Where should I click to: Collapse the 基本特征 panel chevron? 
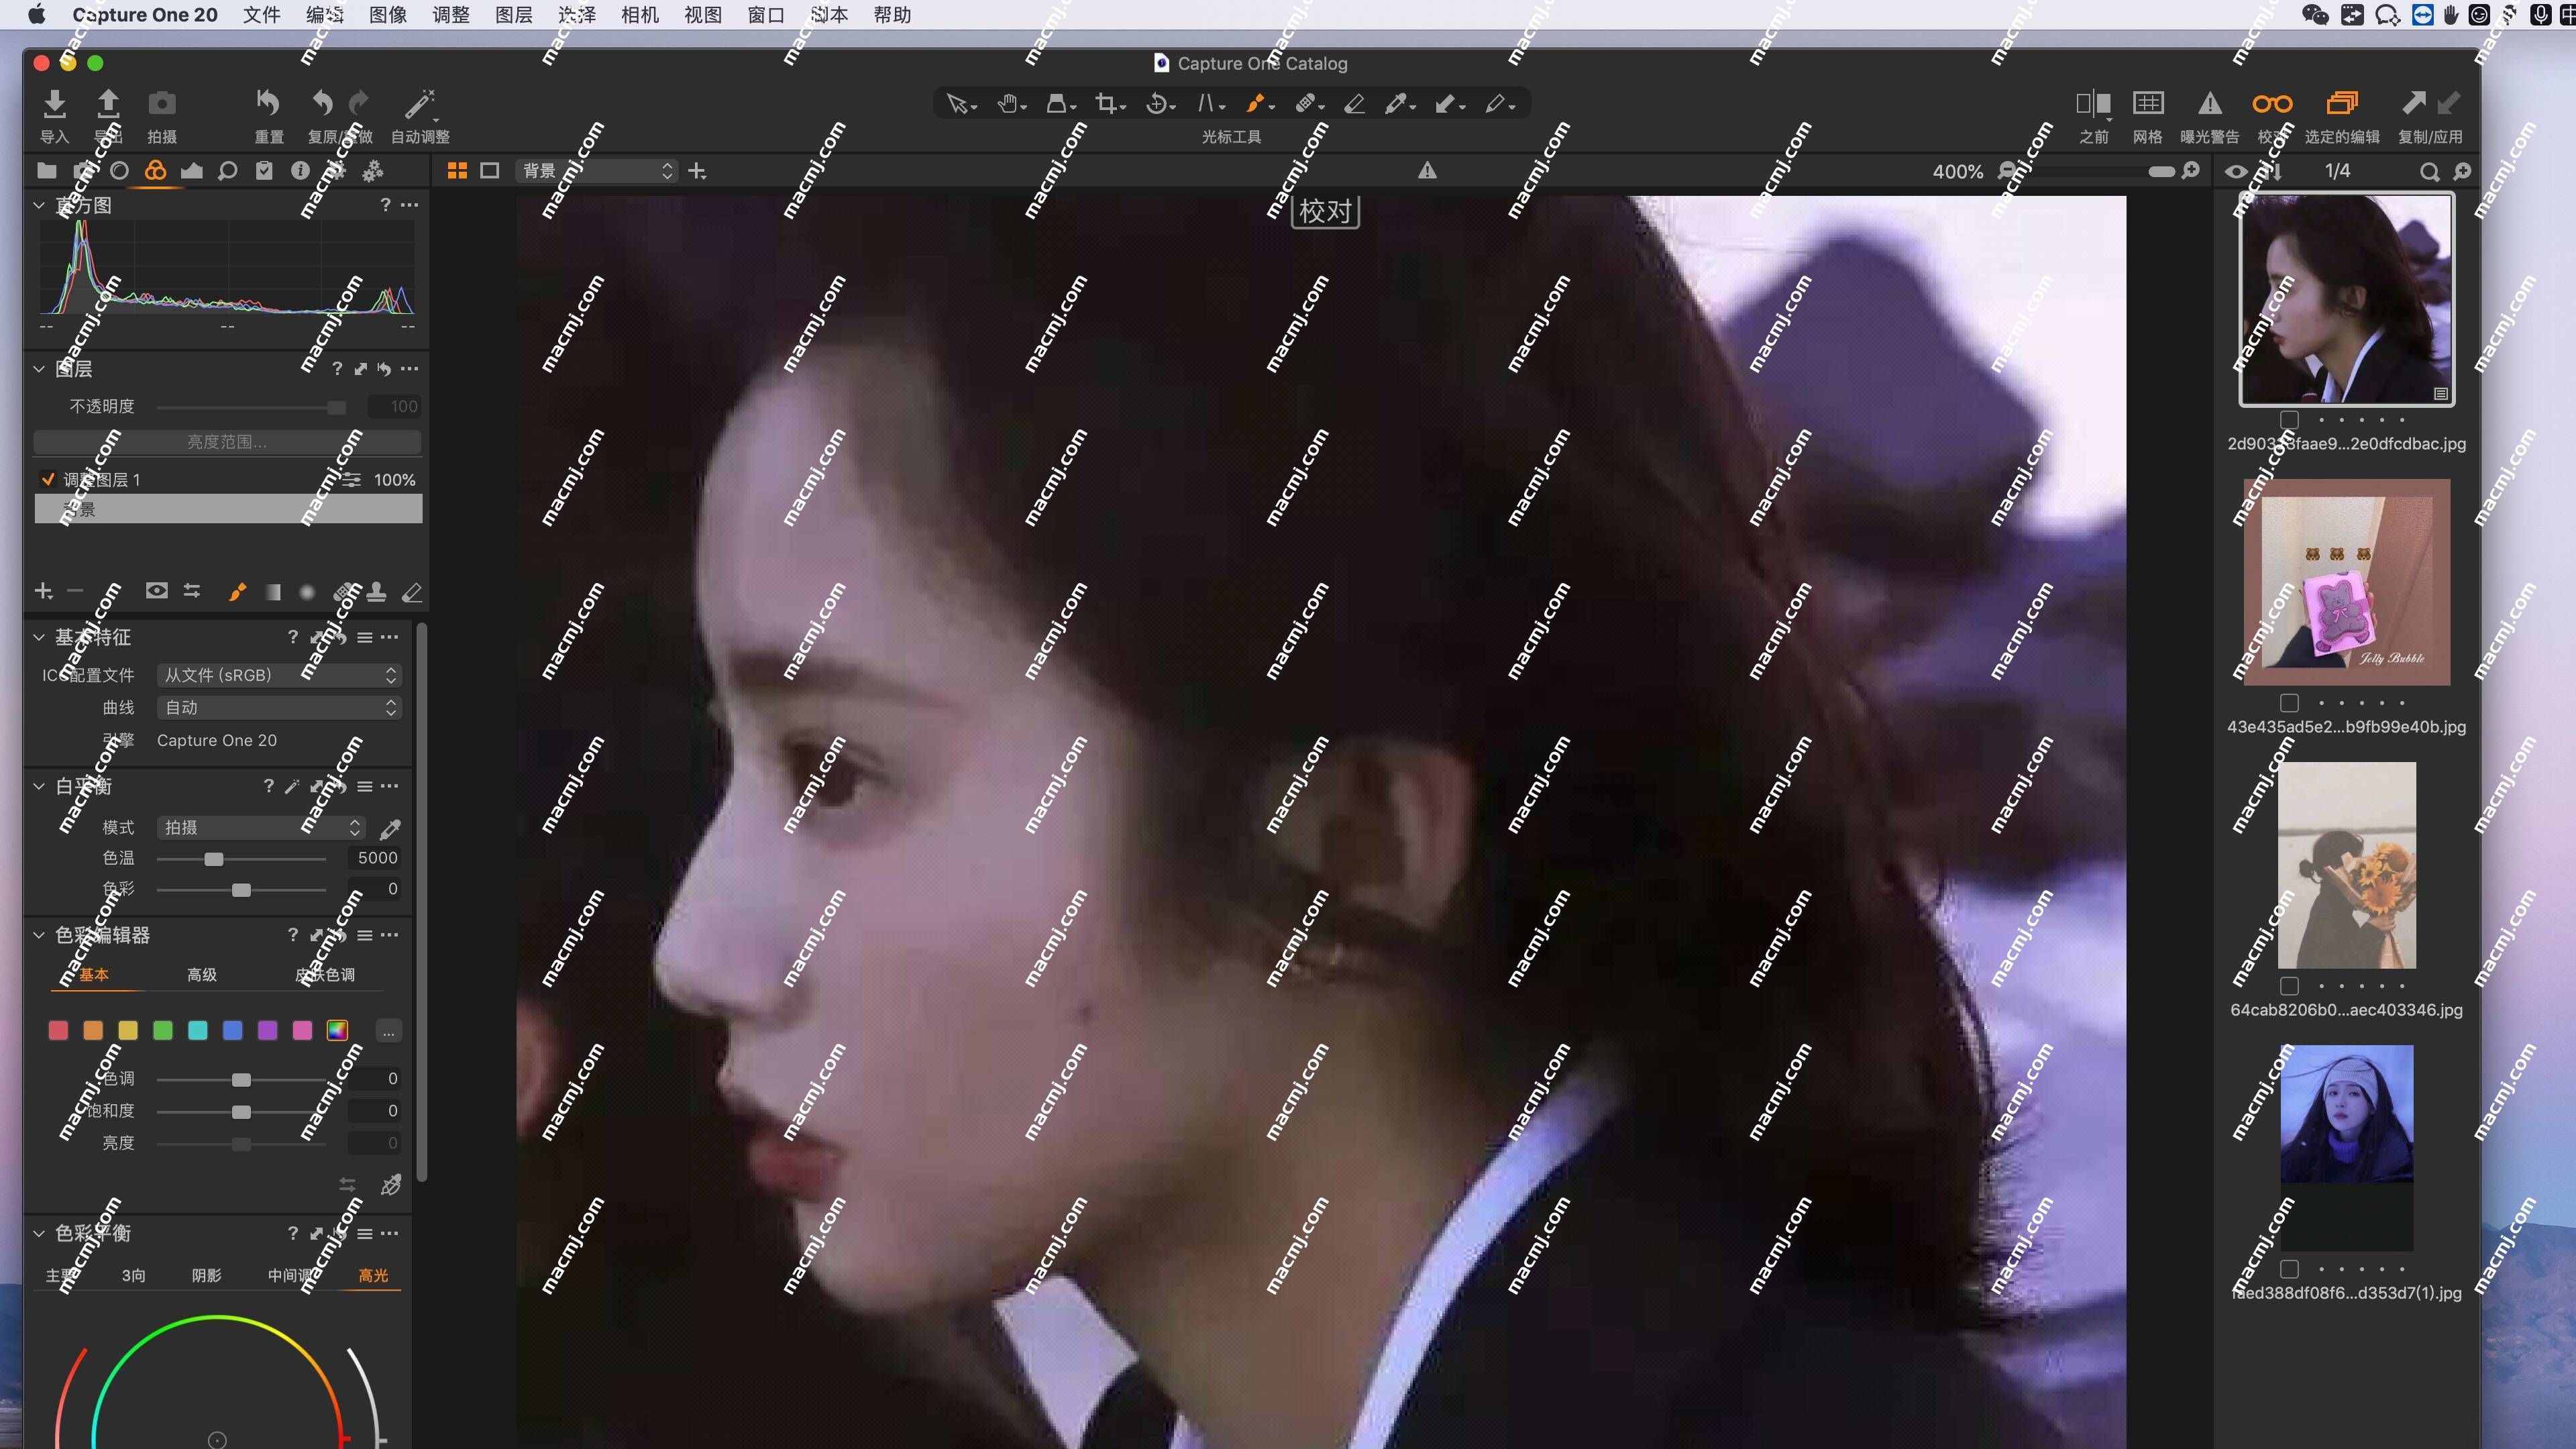click(x=39, y=637)
